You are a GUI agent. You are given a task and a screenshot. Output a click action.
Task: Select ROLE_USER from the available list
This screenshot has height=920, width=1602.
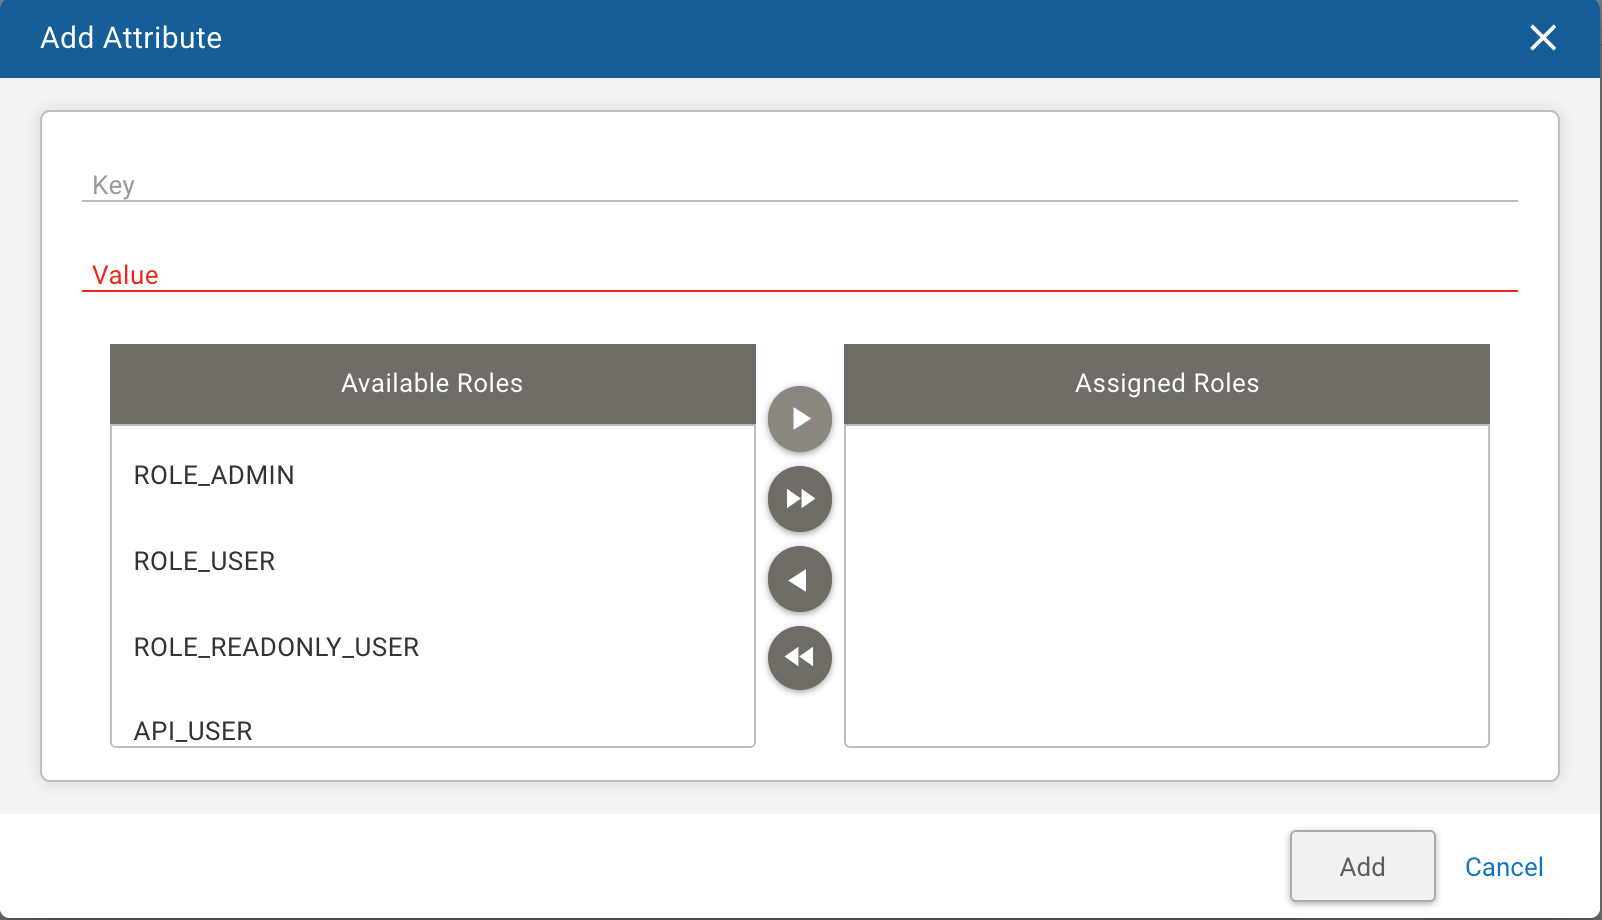click(205, 561)
